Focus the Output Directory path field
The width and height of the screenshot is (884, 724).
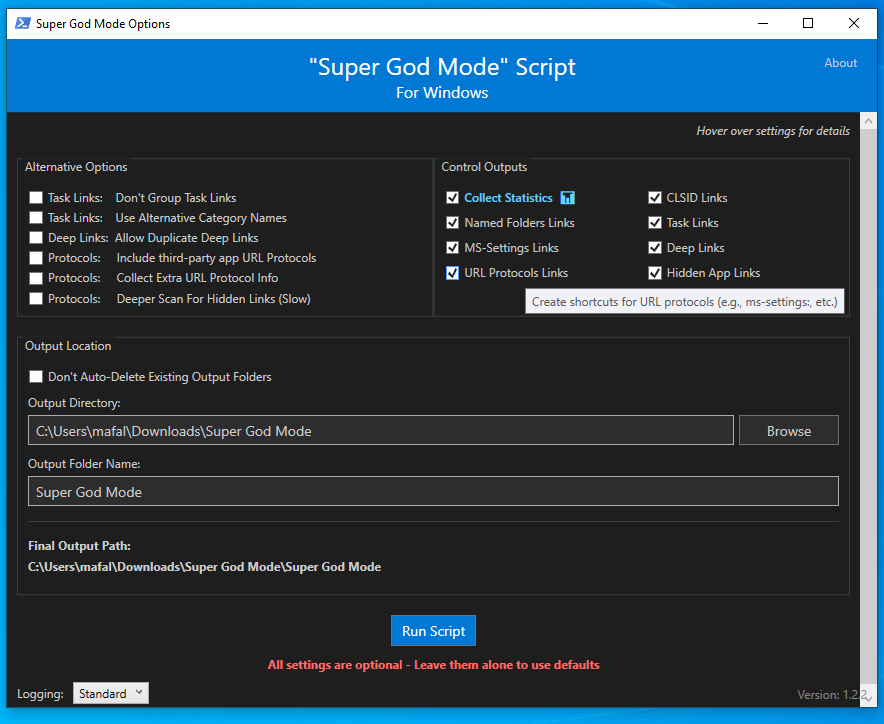(x=381, y=431)
